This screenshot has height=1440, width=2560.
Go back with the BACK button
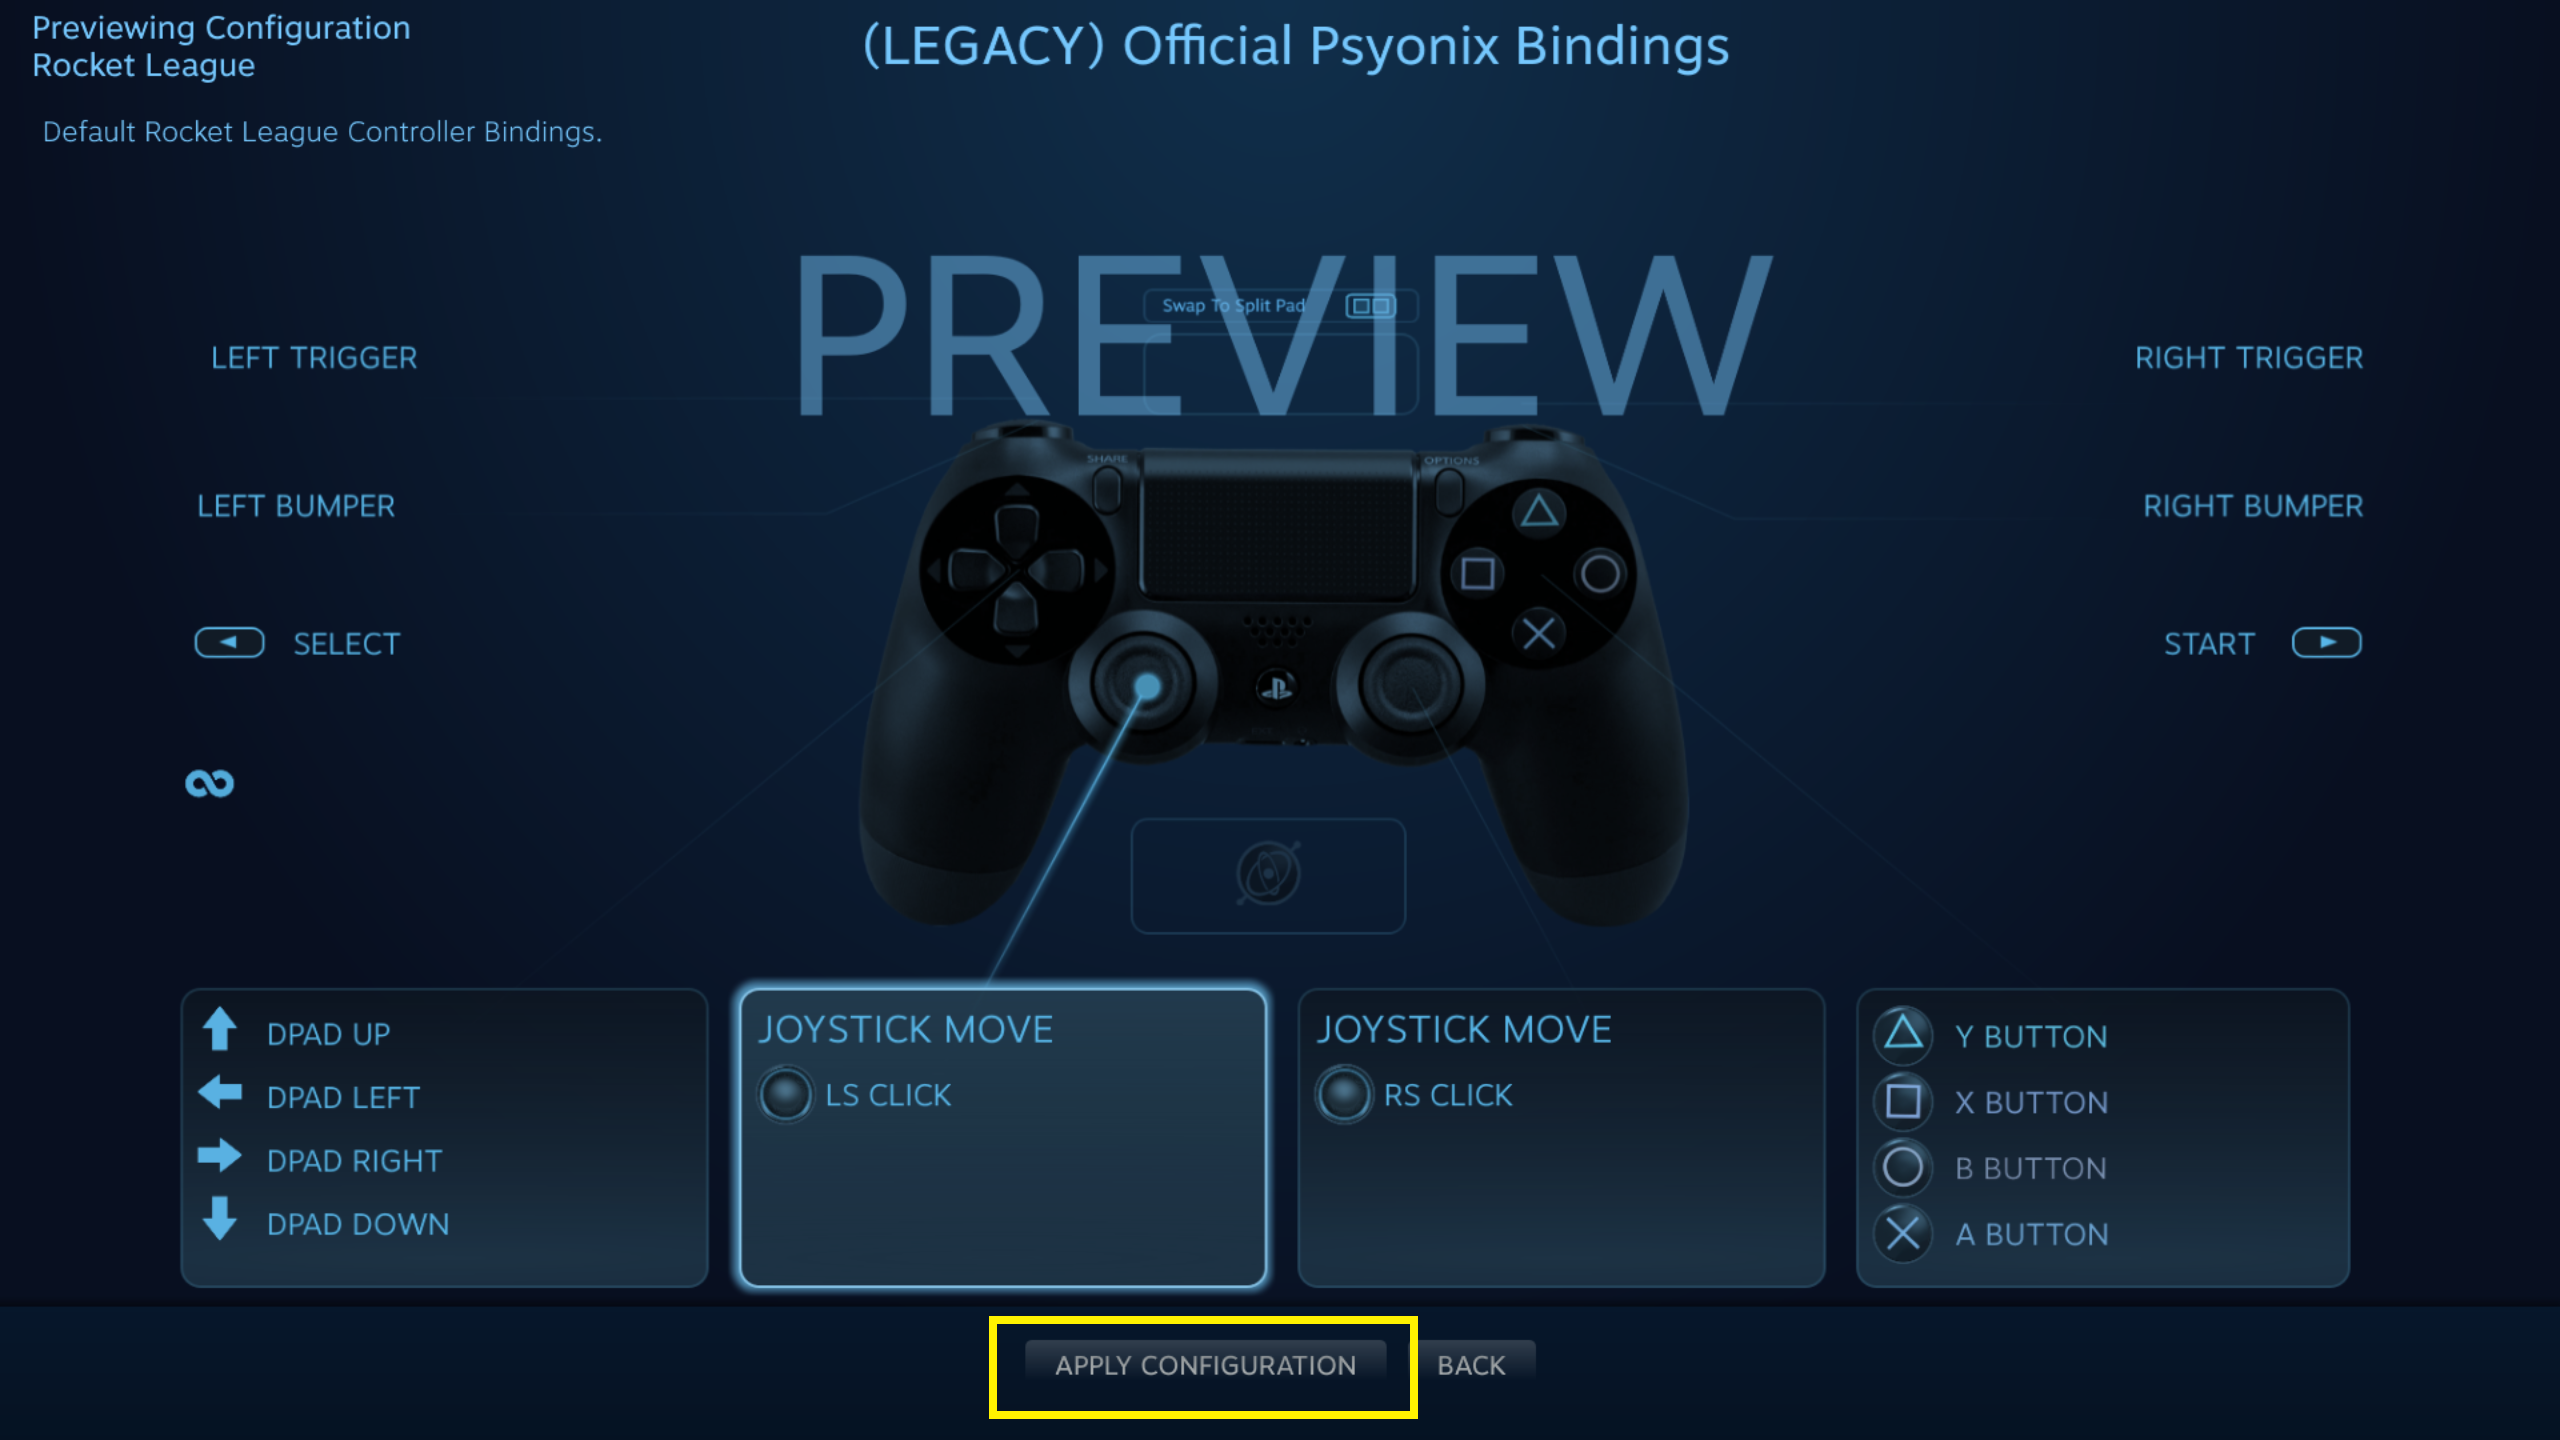(x=1471, y=1365)
